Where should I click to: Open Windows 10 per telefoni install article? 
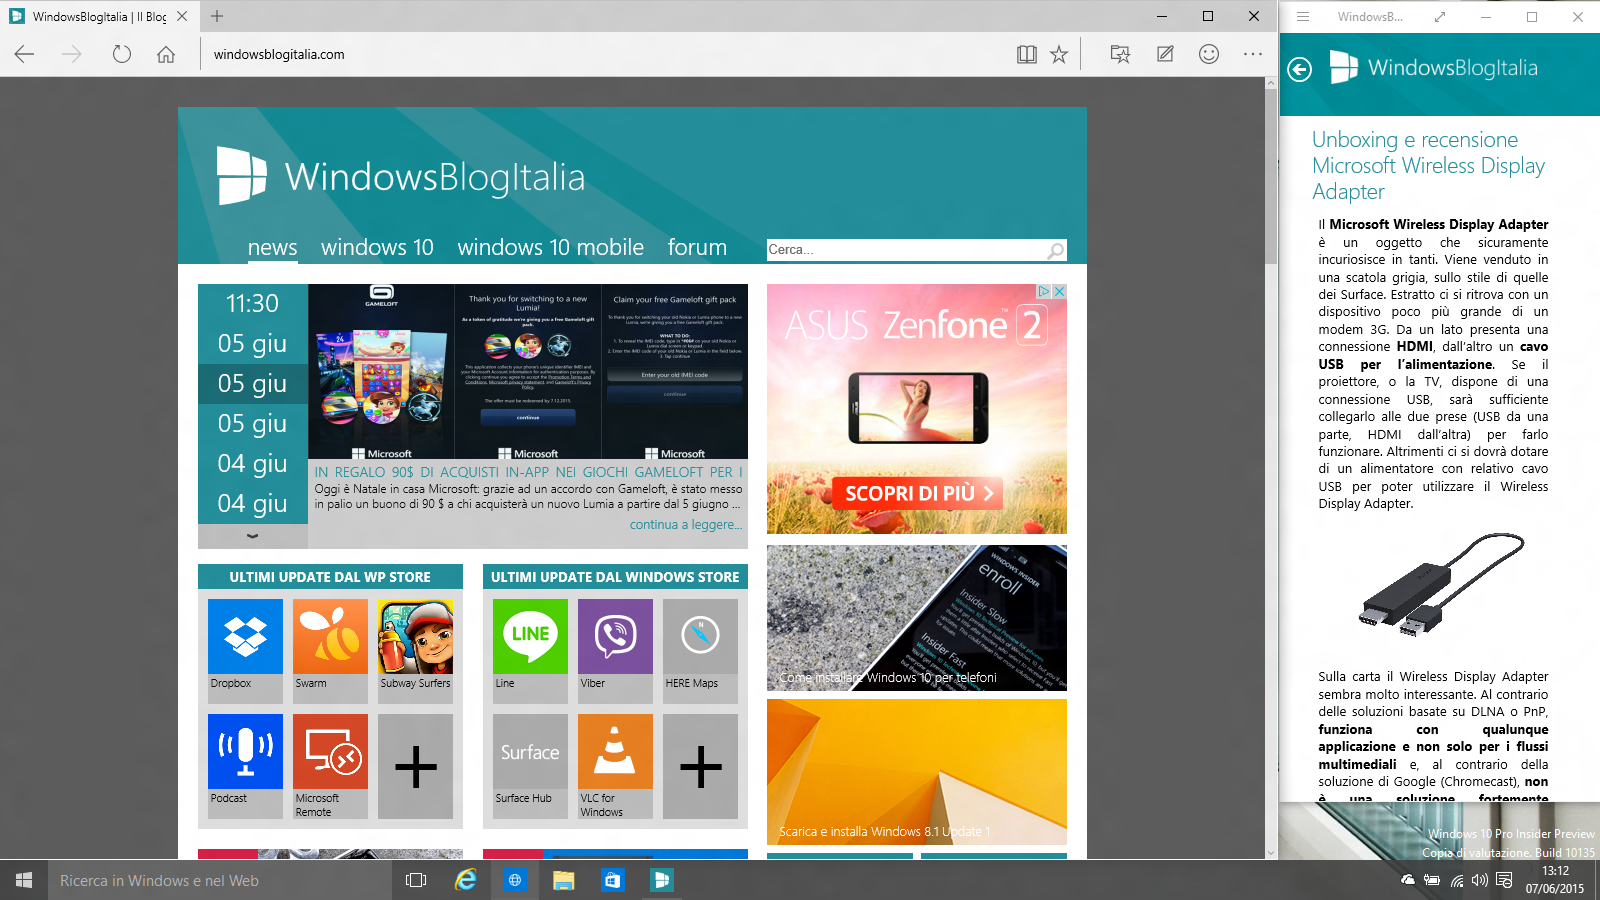917,618
